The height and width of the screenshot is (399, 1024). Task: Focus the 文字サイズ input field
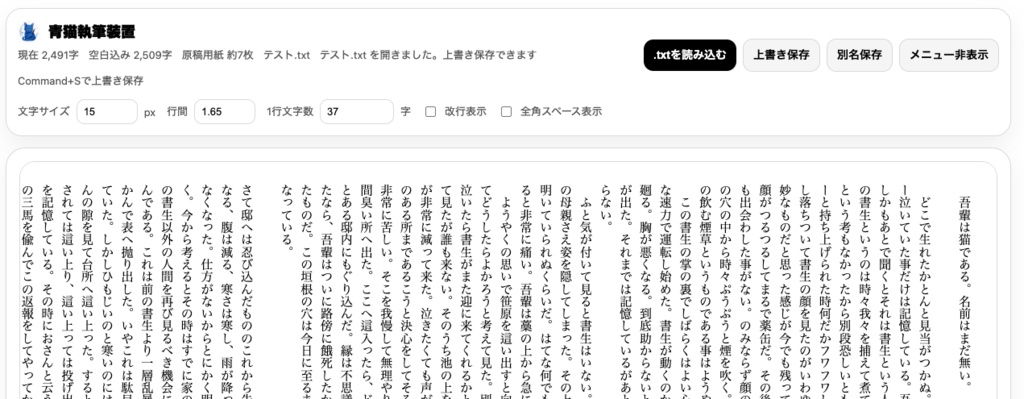[107, 112]
